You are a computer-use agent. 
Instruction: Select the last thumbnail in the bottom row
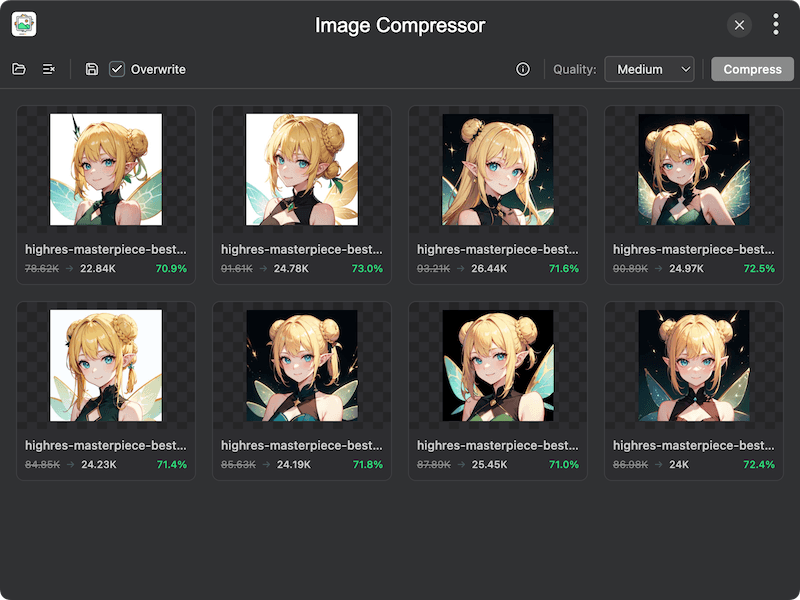694,368
